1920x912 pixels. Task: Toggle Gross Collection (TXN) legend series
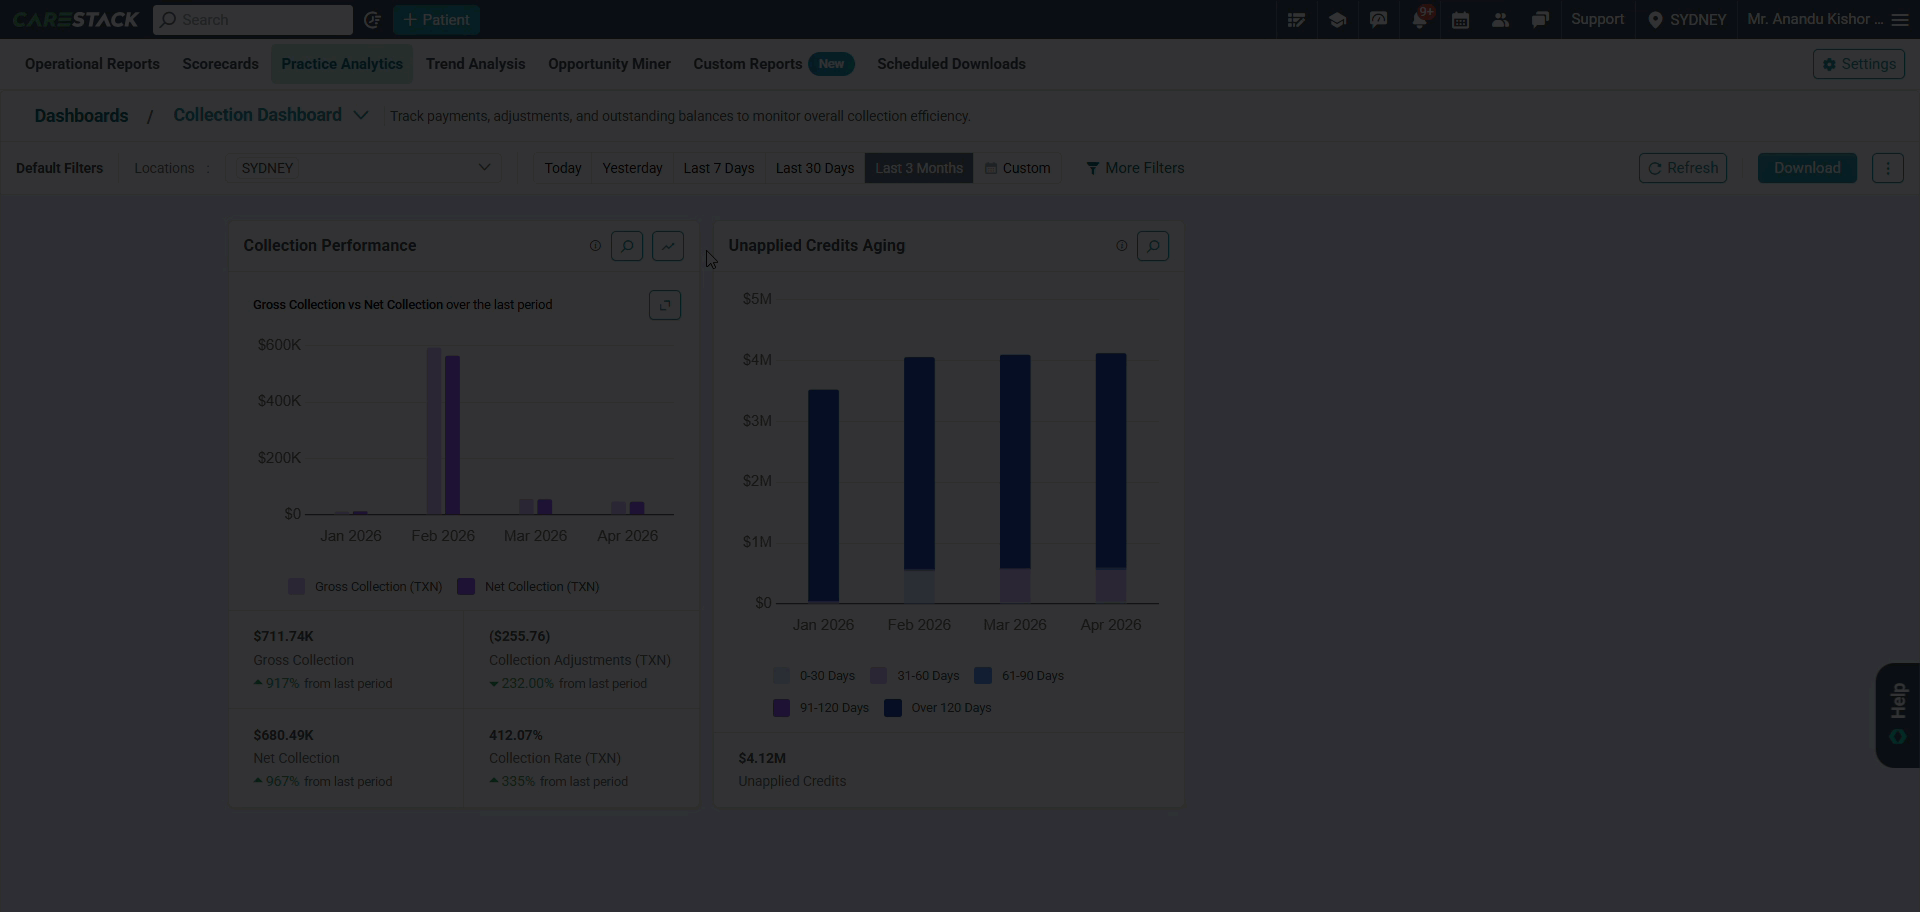pyautogui.click(x=365, y=587)
